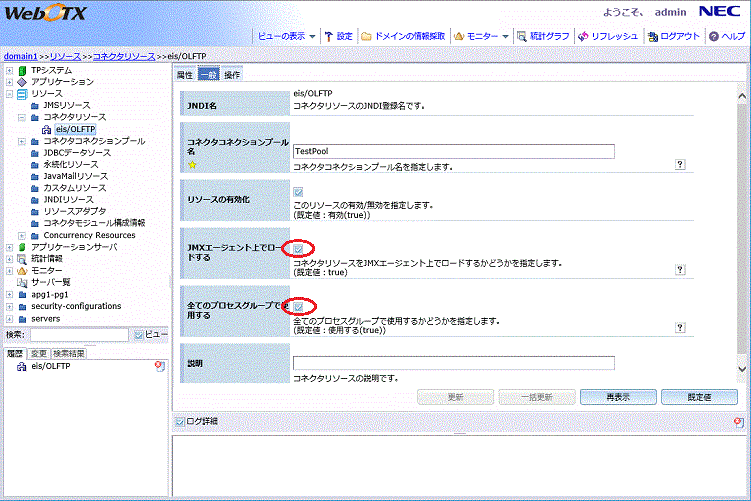This screenshot has width=751, height=501.
Task: Expand the TPシステム tree node
Action: pyautogui.click(x=10, y=70)
